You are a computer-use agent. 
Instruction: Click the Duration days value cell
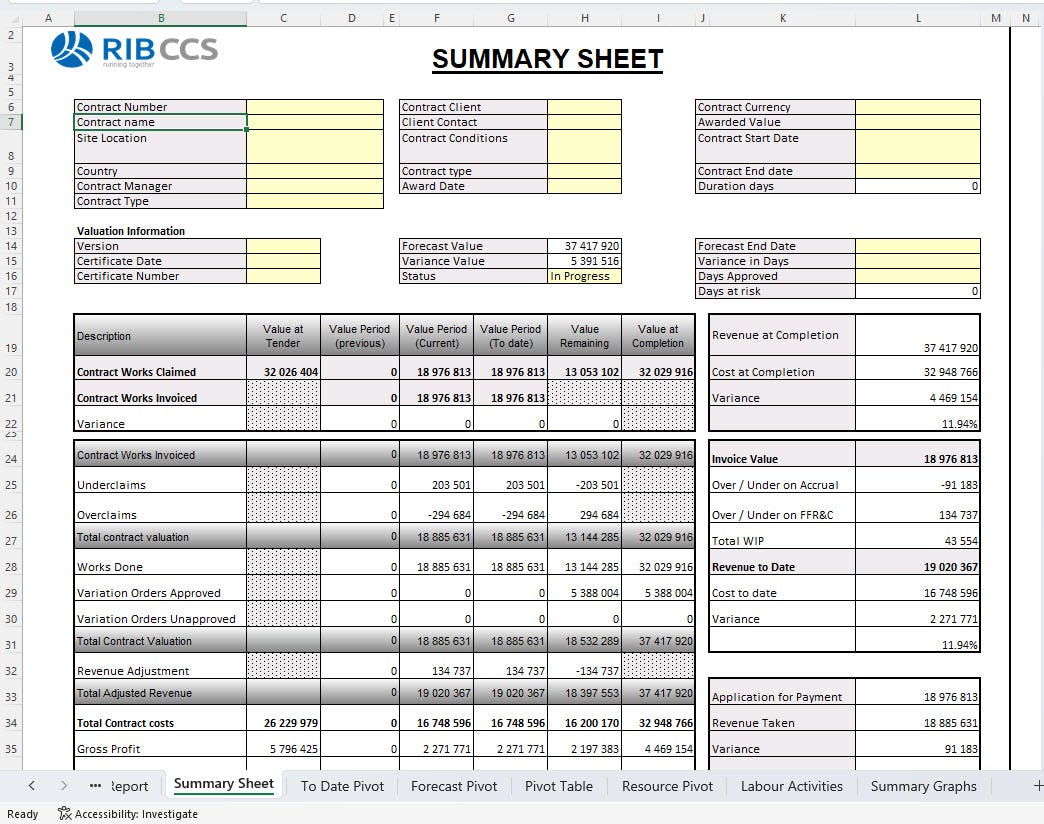pos(917,186)
